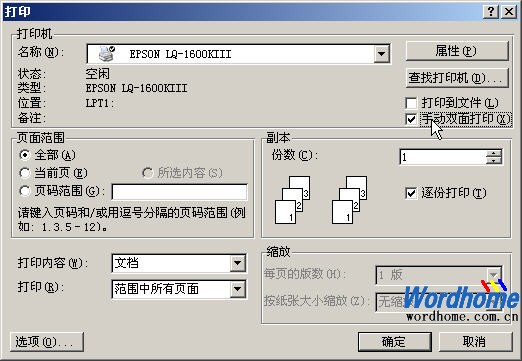Image resolution: width=522 pixels, height=361 pixels.
Task: Open the 打印内容(W) dropdown showing 文档
Action: coord(237,263)
